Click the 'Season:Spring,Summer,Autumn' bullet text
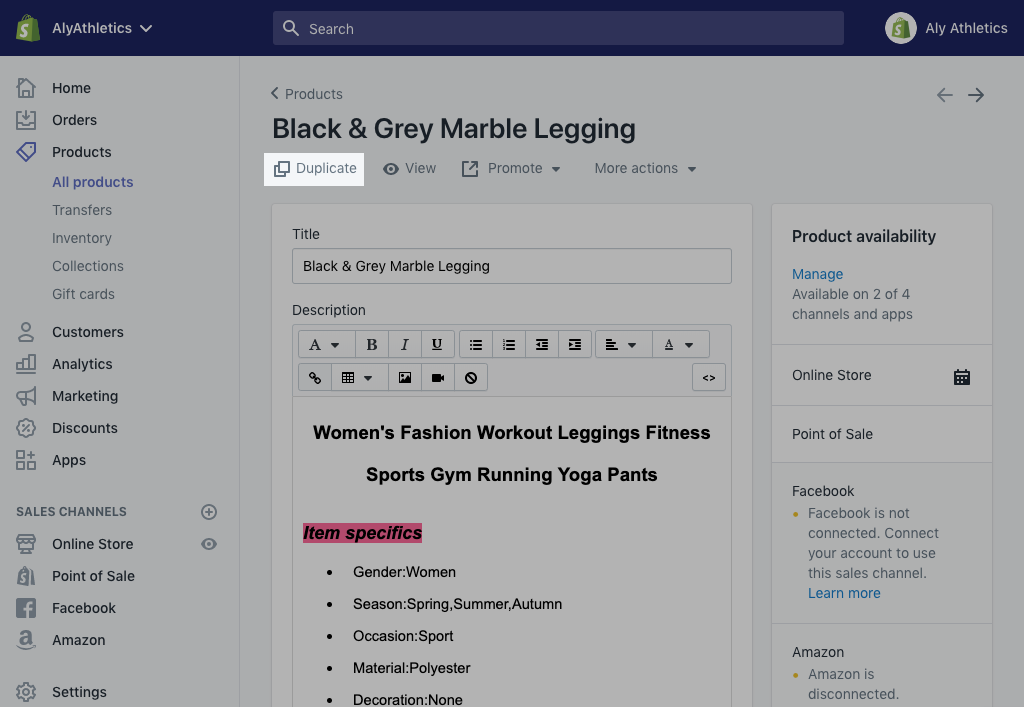 click(457, 605)
